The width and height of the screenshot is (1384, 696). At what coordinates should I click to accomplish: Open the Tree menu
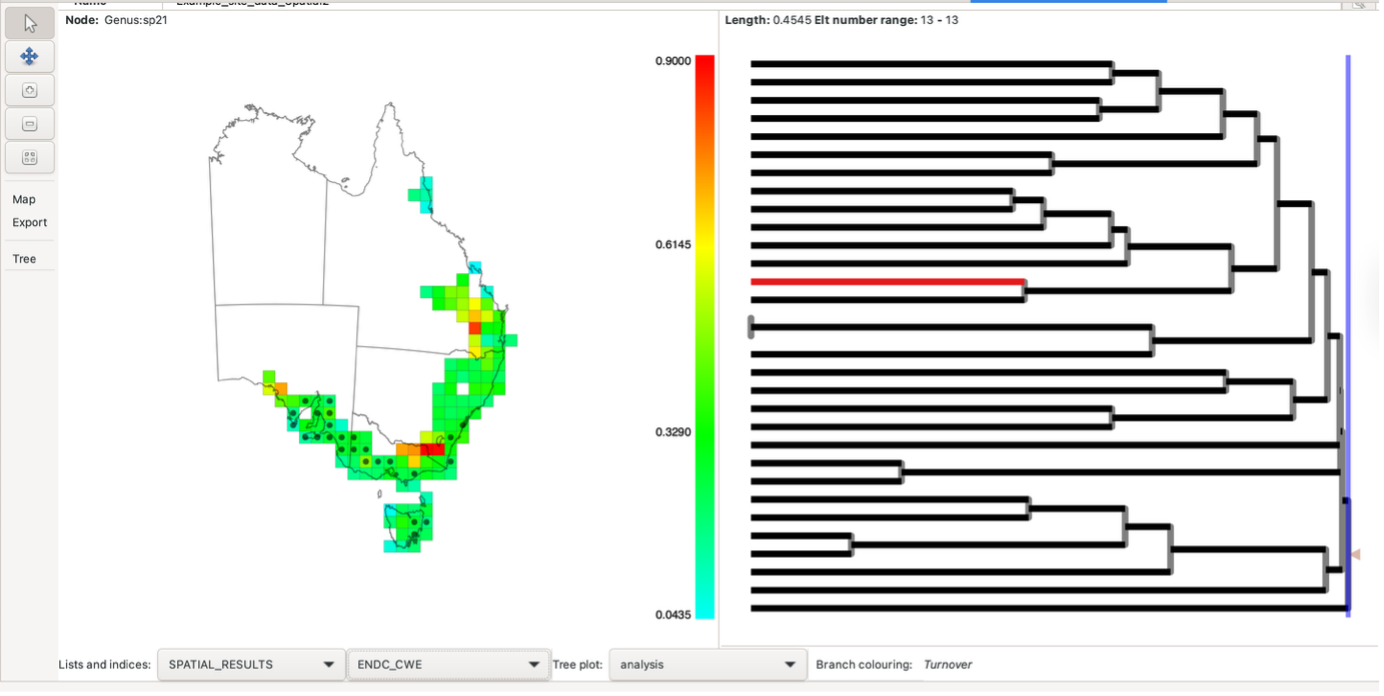pyautogui.click(x=24, y=259)
